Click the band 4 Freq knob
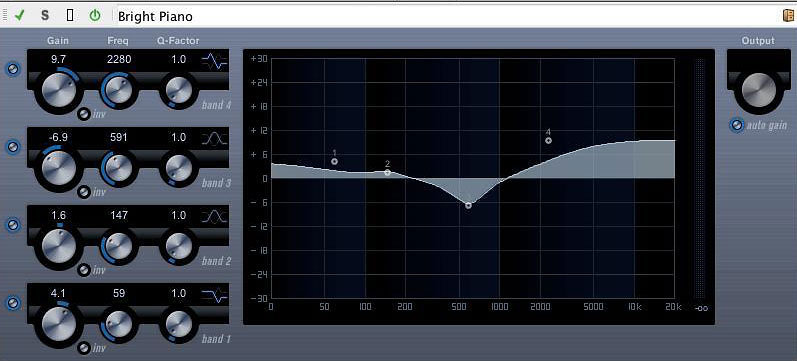 (x=119, y=90)
